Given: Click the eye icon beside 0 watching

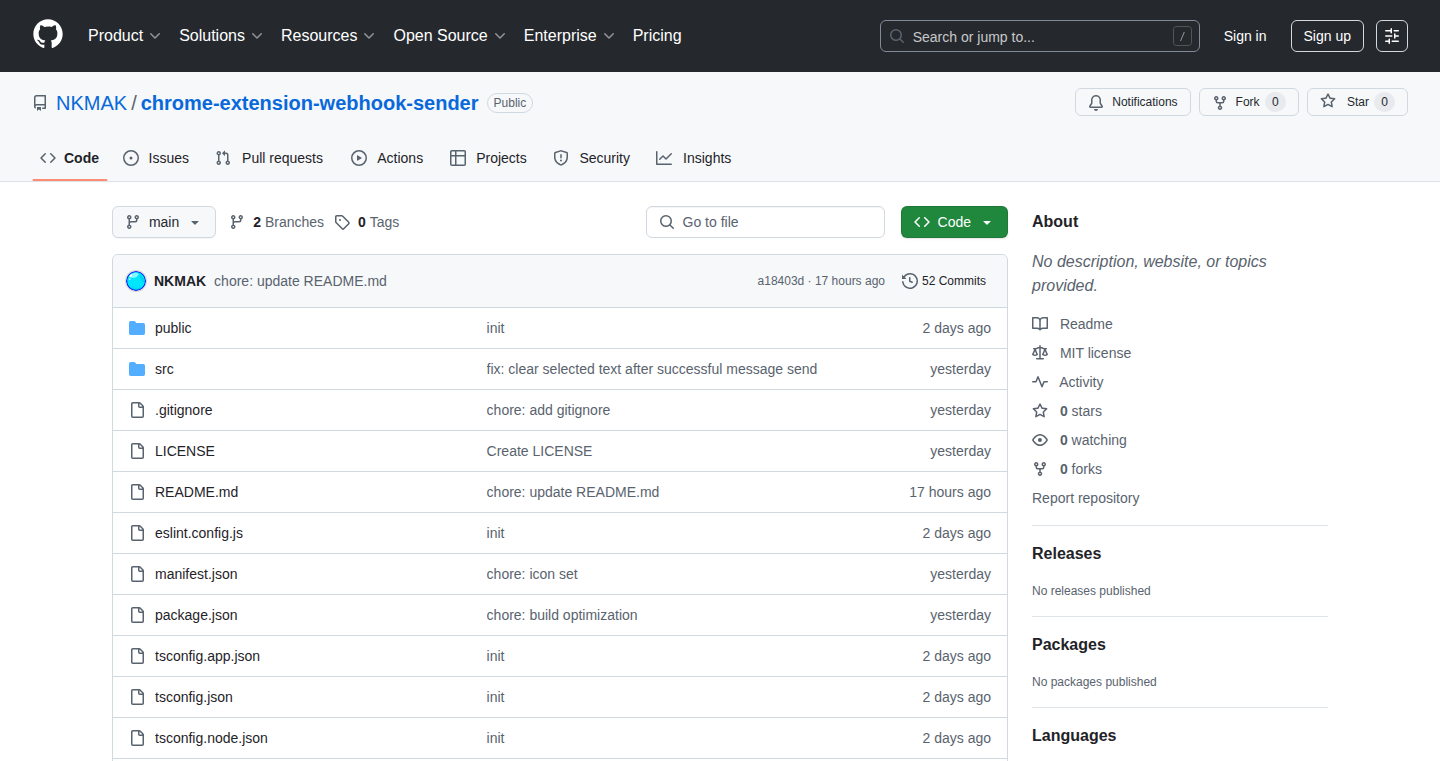Looking at the screenshot, I should tap(1040, 440).
